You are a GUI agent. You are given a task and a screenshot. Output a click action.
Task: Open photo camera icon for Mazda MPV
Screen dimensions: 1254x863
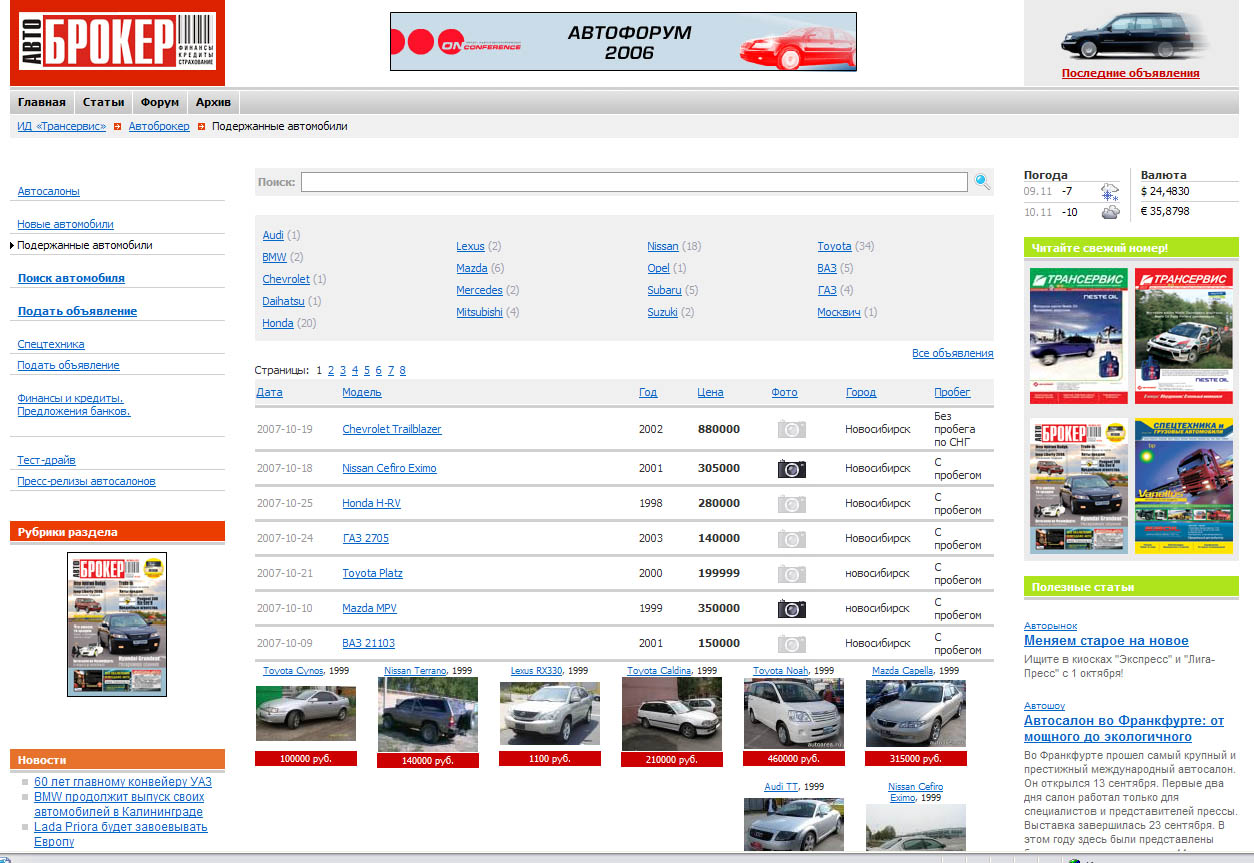click(791, 609)
